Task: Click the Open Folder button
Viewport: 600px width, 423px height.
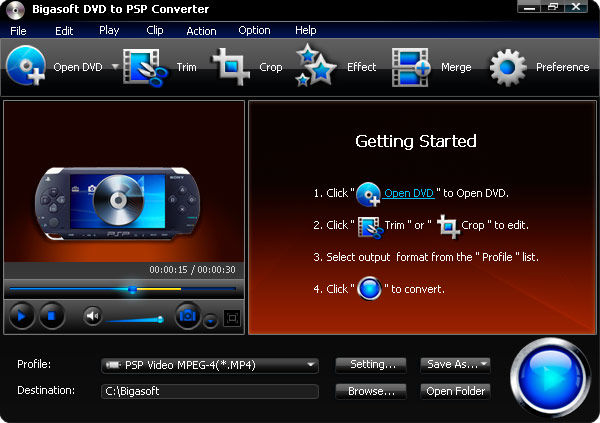Action: [x=455, y=391]
